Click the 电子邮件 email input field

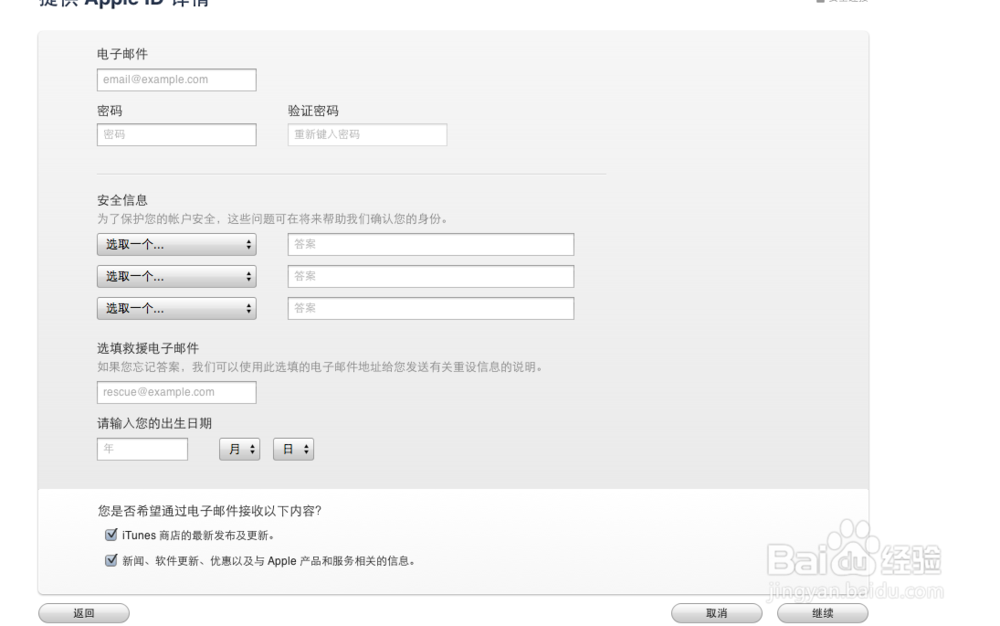177,80
